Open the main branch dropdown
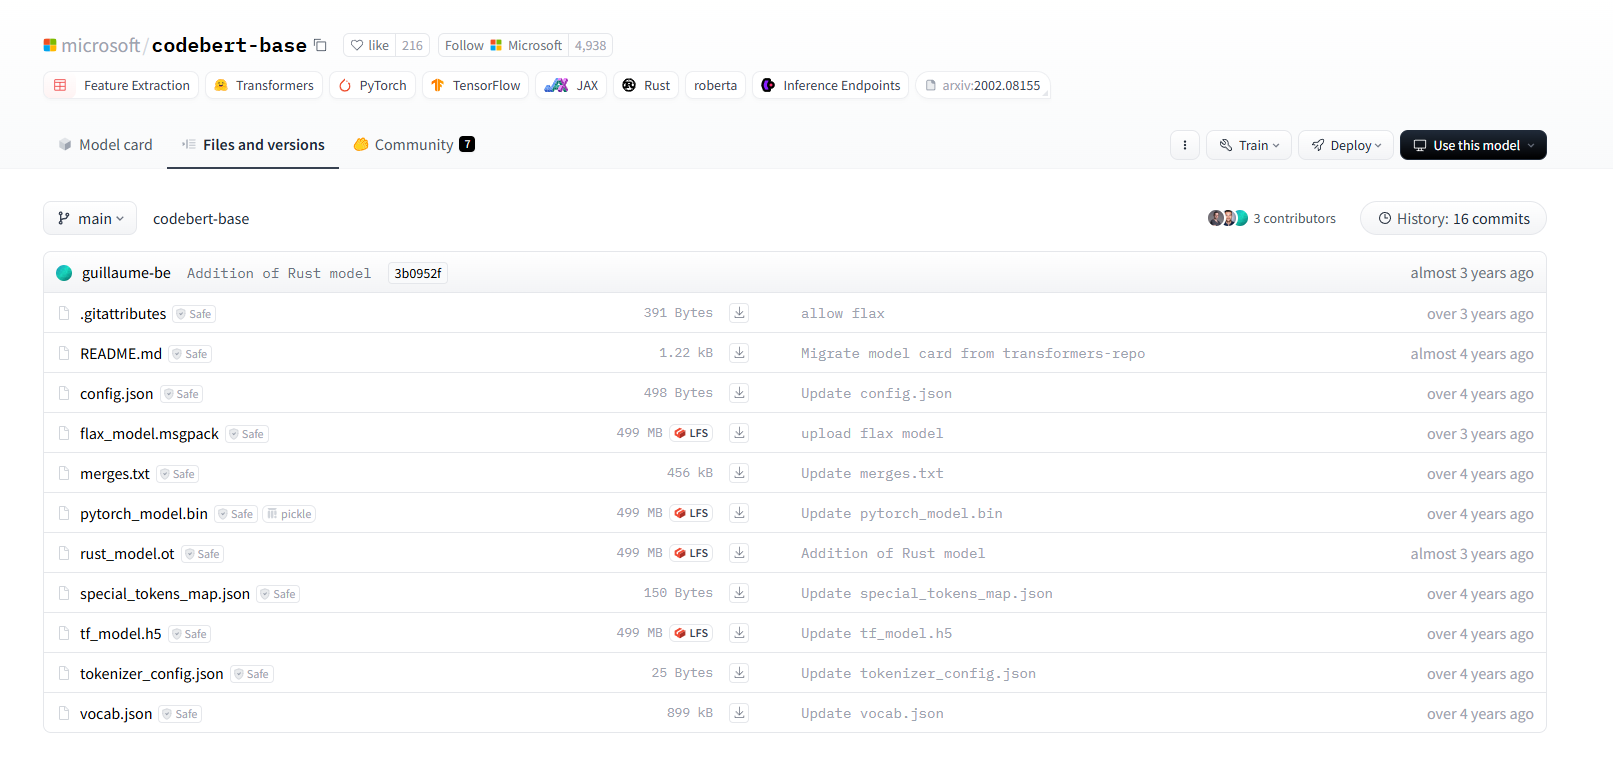The height and width of the screenshot is (781, 1613). (90, 218)
